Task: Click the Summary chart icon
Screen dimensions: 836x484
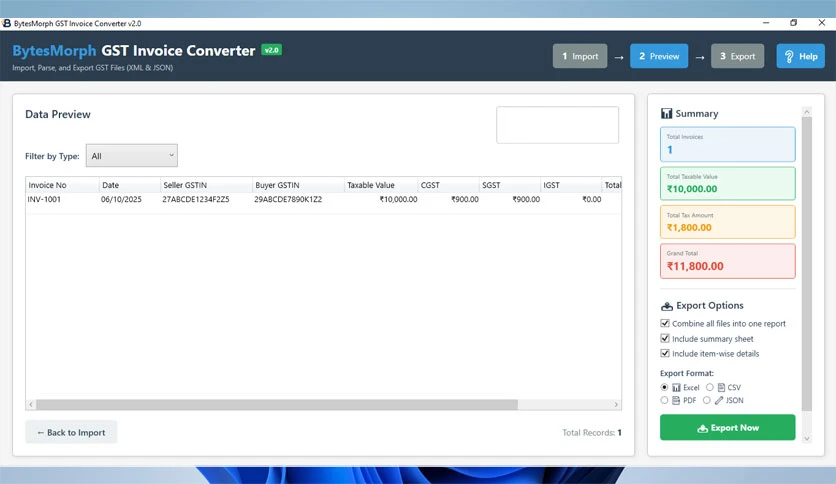Action: tap(666, 114)
